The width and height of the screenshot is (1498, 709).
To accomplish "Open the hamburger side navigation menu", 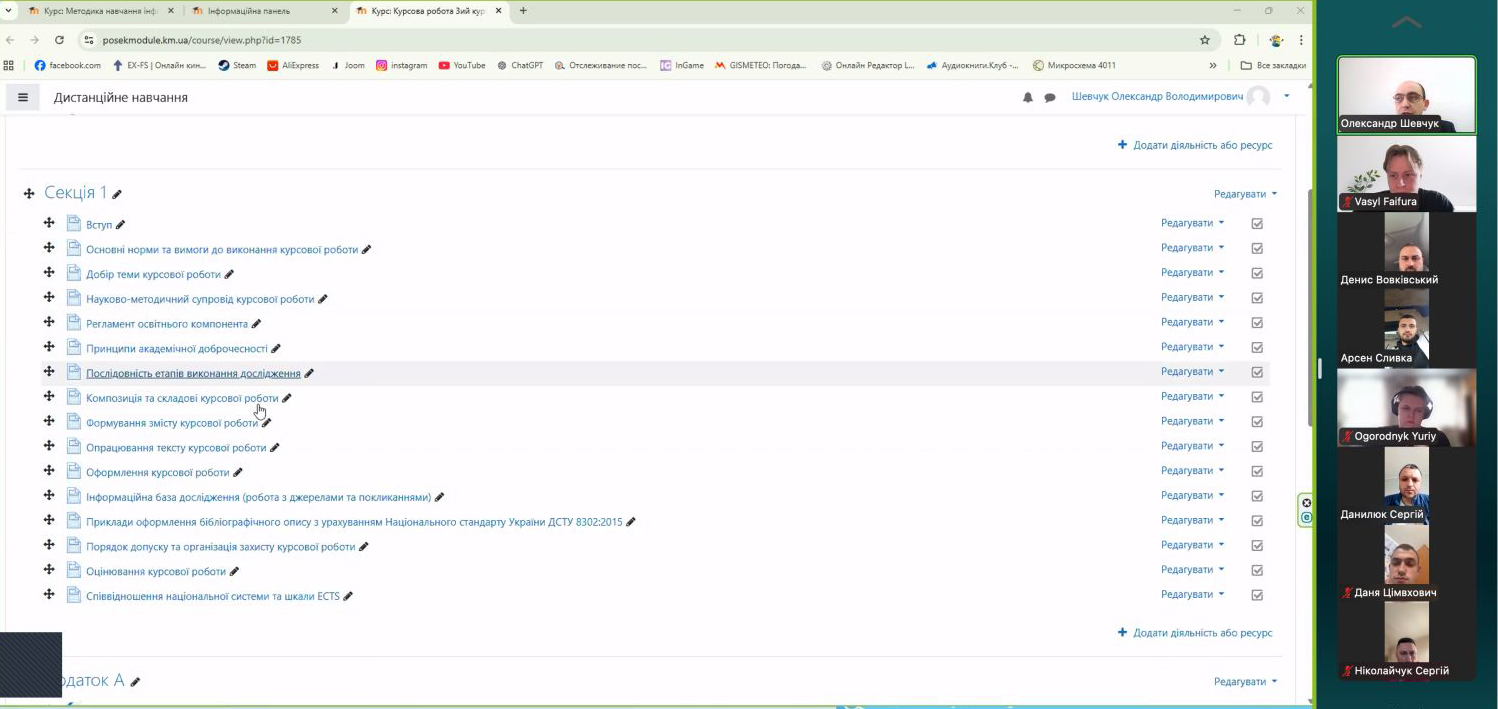I will click(x=22, y=97).
